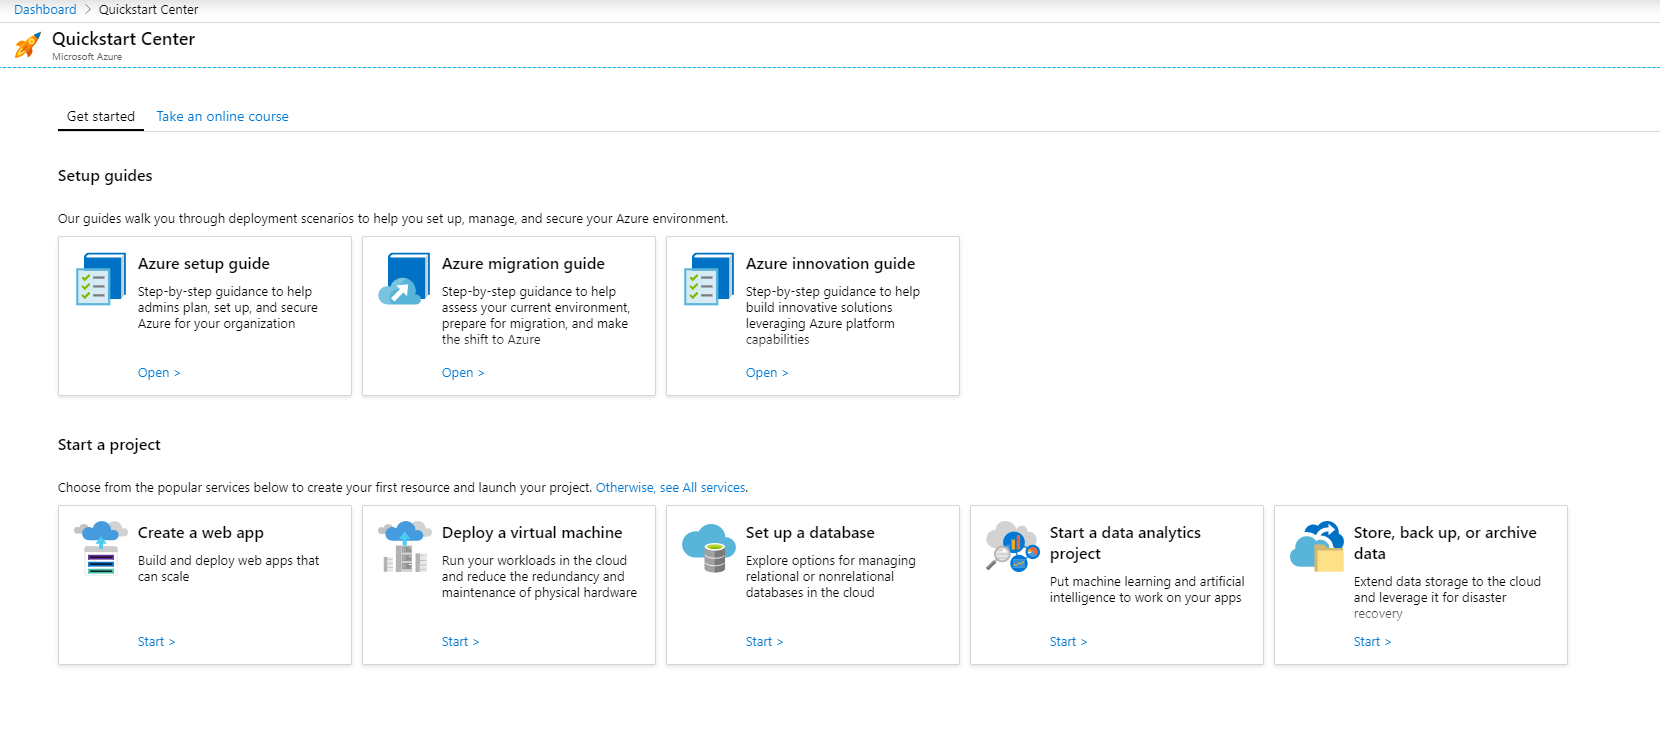Click the Deploy a virtual machine heading
Screen dimensions: 1660x745
point(532,533)
